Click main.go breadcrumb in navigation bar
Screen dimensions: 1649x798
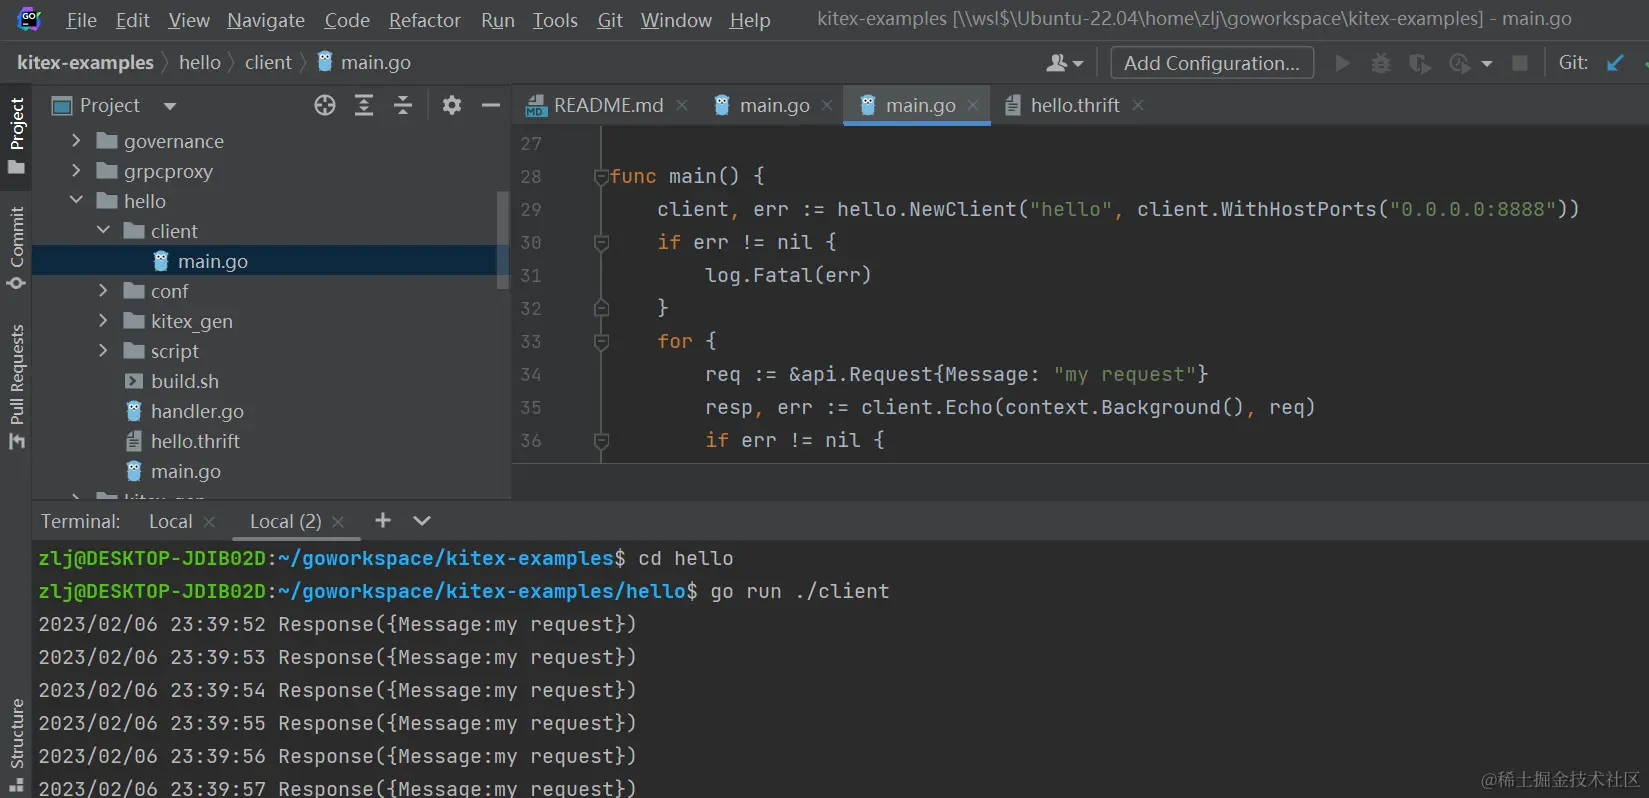364,62
